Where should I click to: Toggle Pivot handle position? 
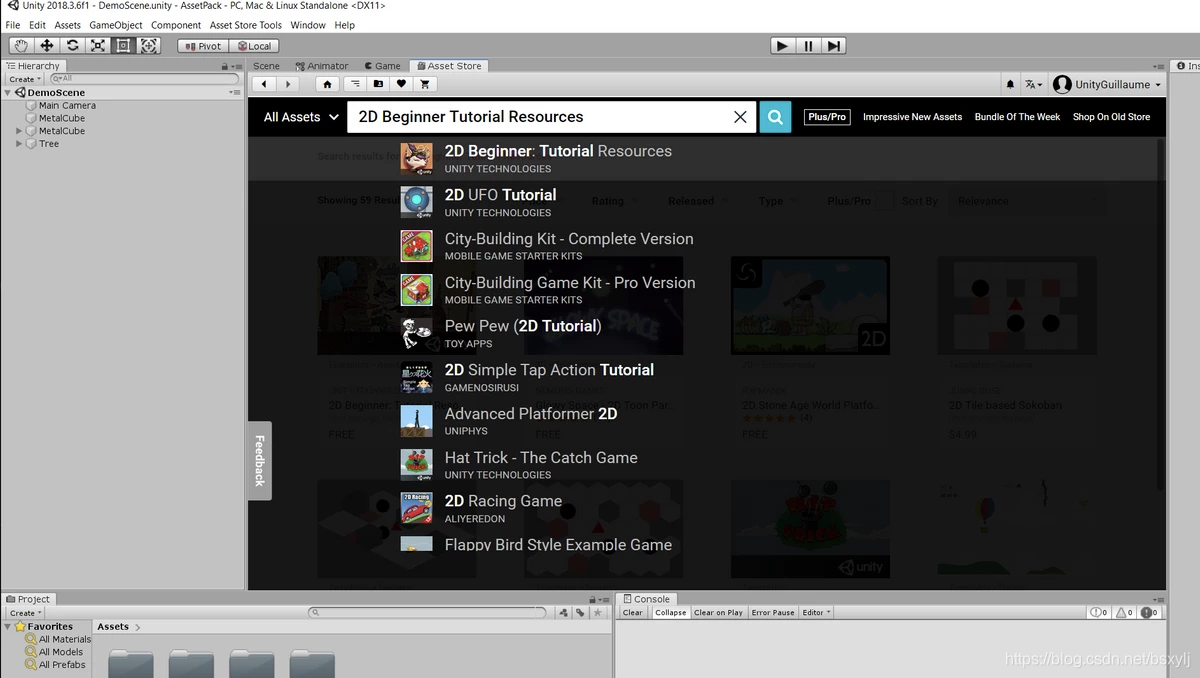click(203, 46)
